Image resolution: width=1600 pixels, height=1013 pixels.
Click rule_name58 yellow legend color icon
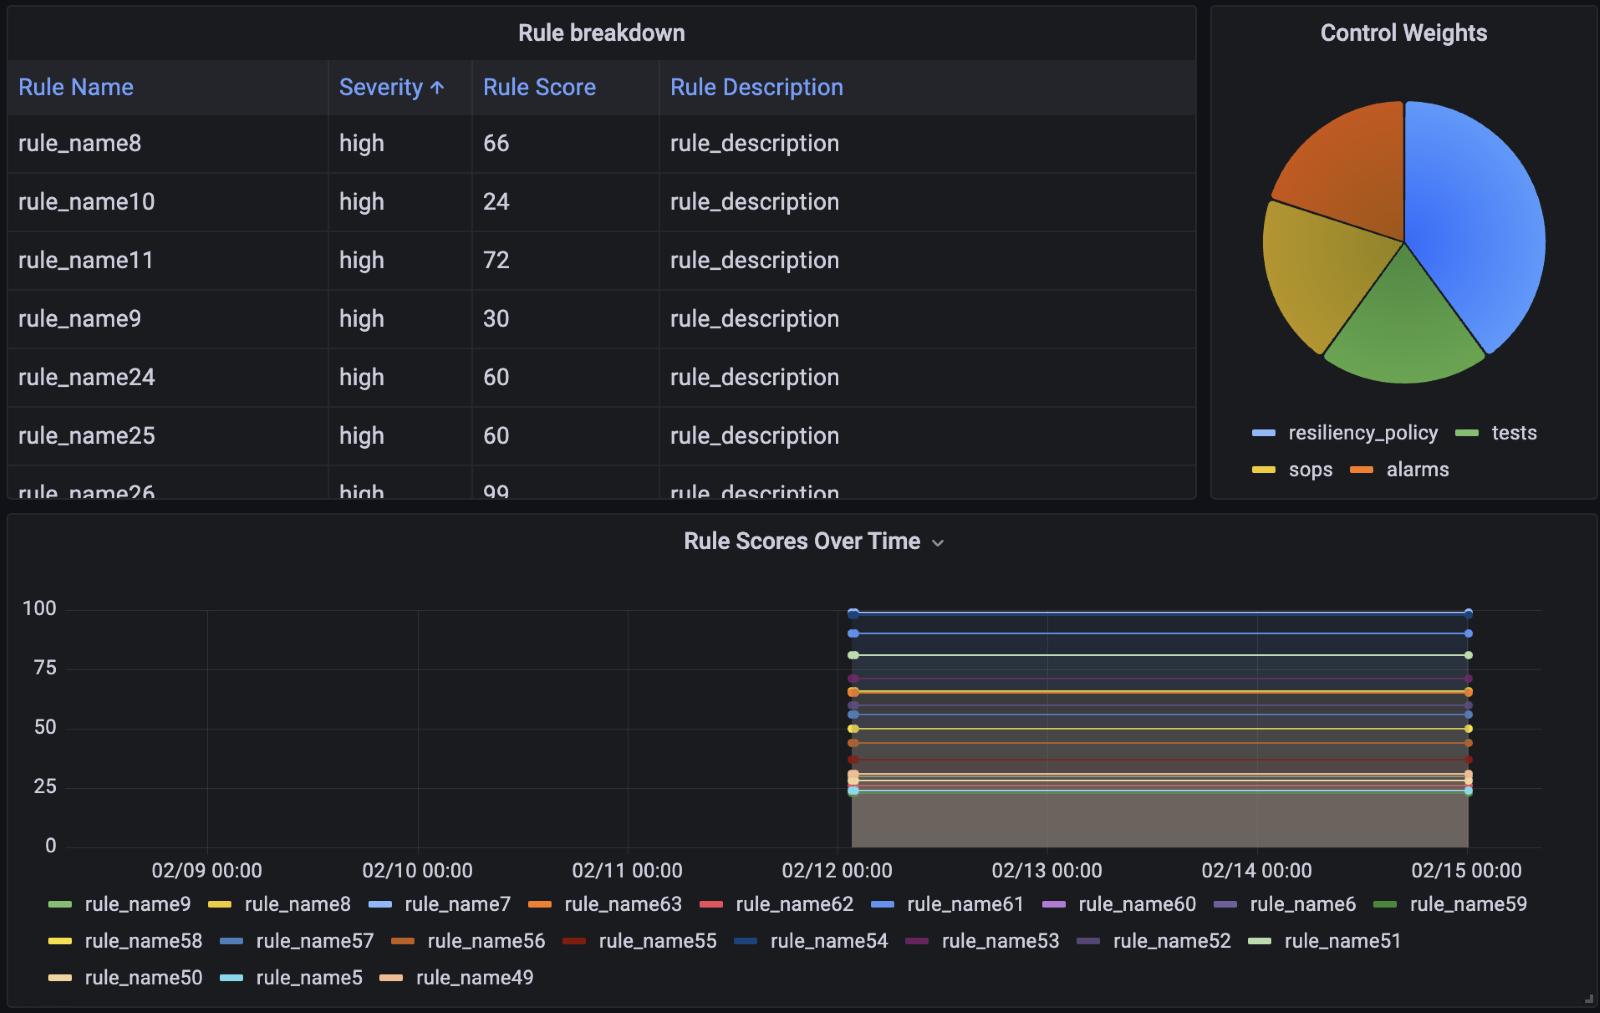(x=60, y=941)
